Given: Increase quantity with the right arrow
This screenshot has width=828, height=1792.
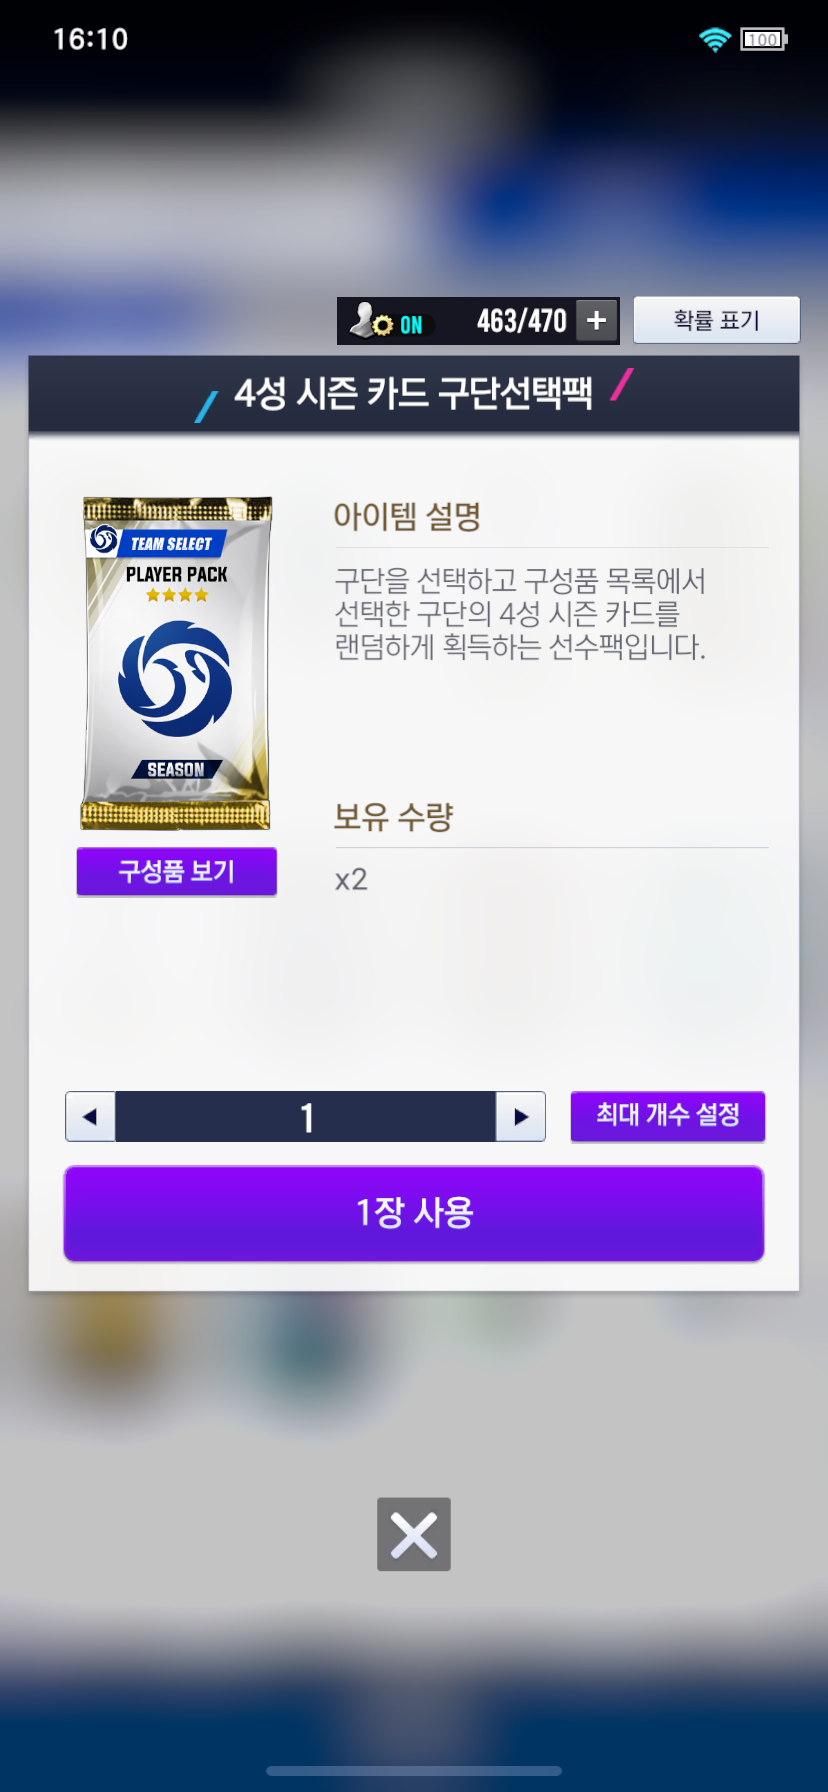Looking at the screenshot, I should (520, 1117).
